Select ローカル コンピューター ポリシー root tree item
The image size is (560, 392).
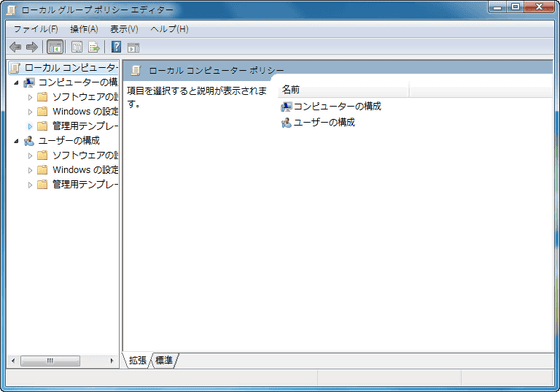[x=64, y=68]
